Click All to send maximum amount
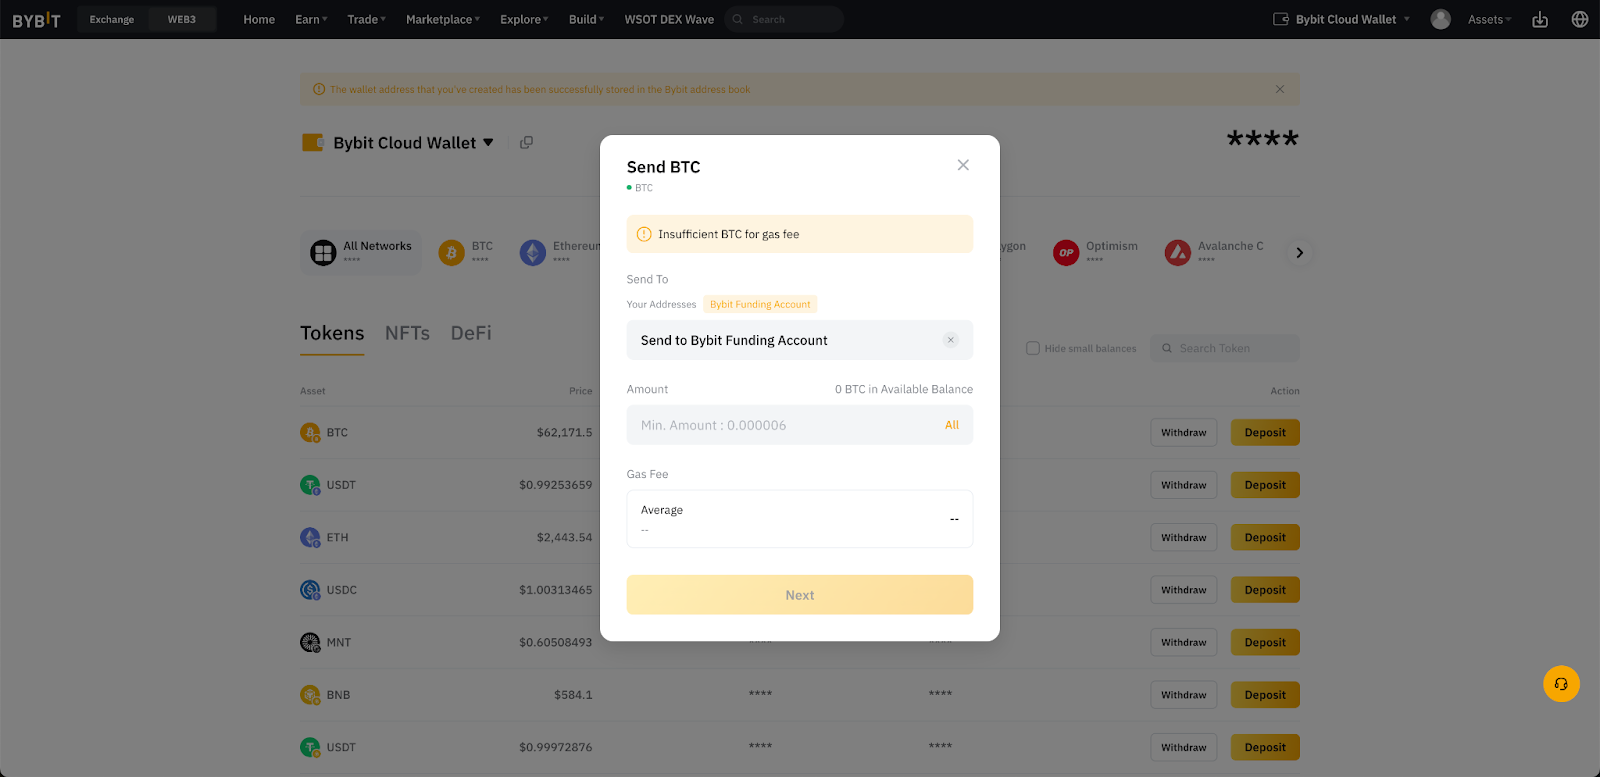This screenshot has height=777, width=1600. pyautogui.click(x=952, y=425)
